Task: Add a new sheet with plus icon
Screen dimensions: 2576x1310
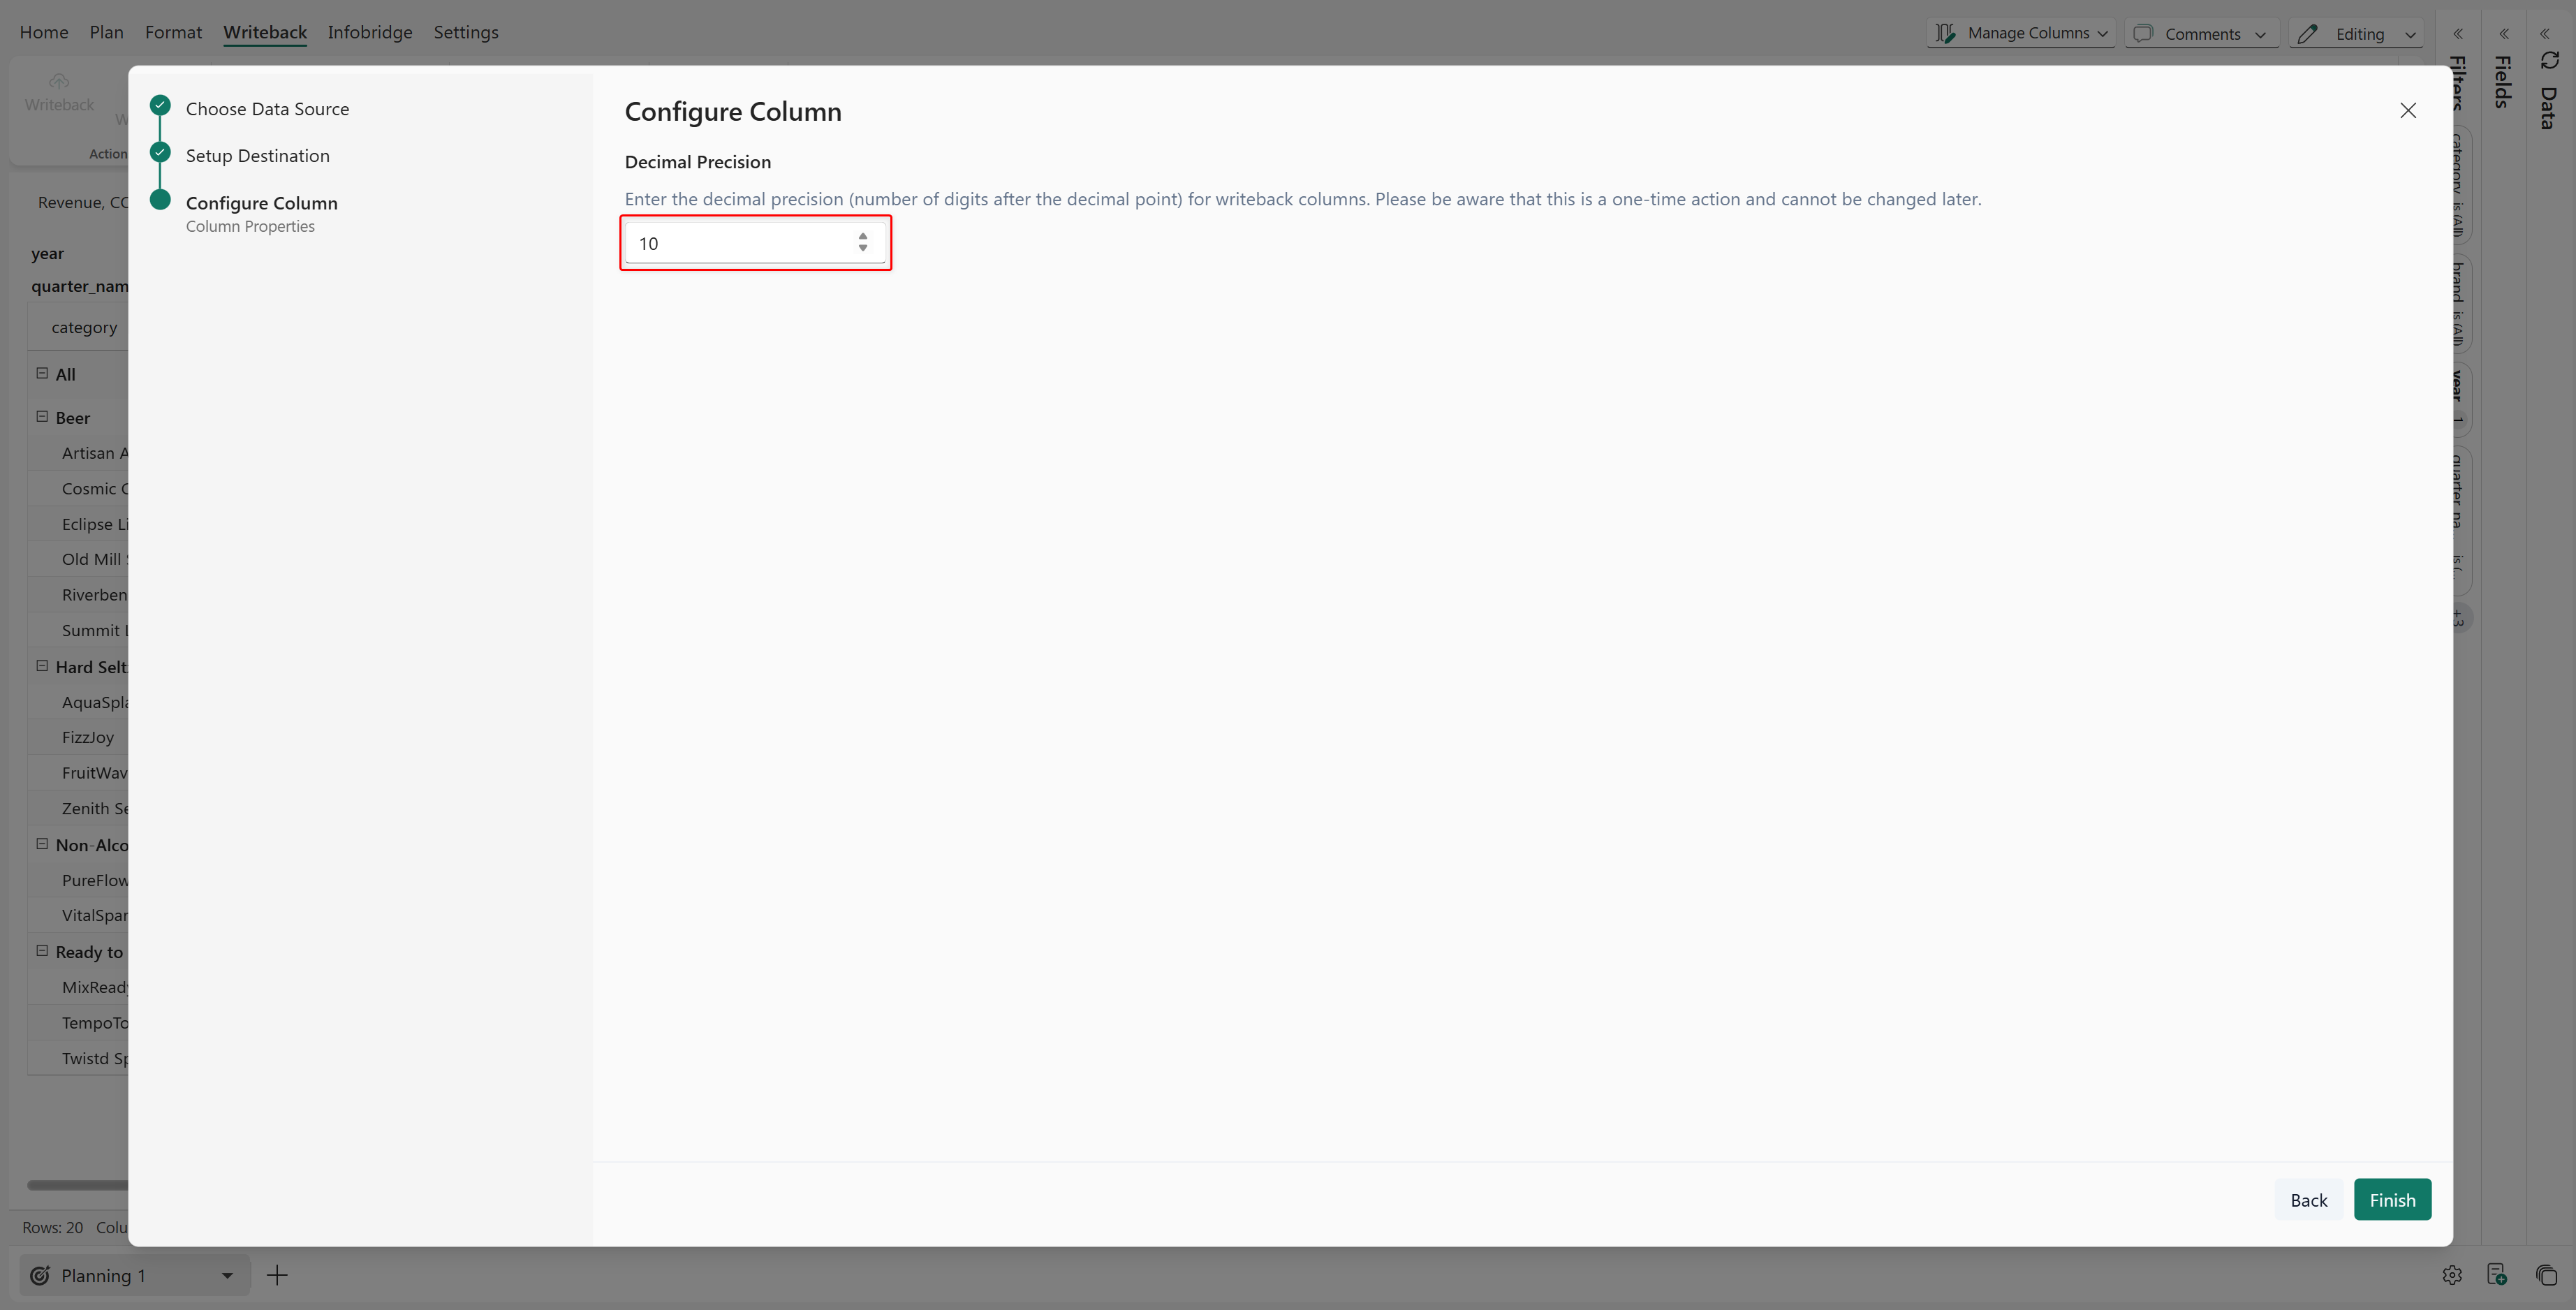Action: pyautogui.click(x=277, y=1274)
